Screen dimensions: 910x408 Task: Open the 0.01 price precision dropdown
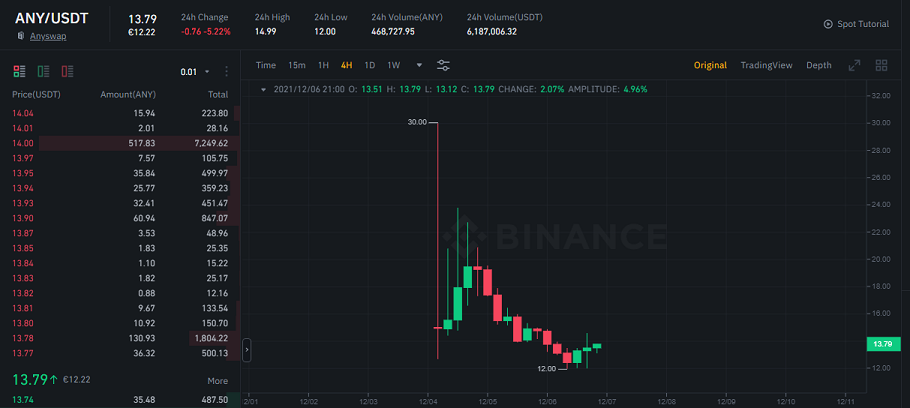coord(194,72)
